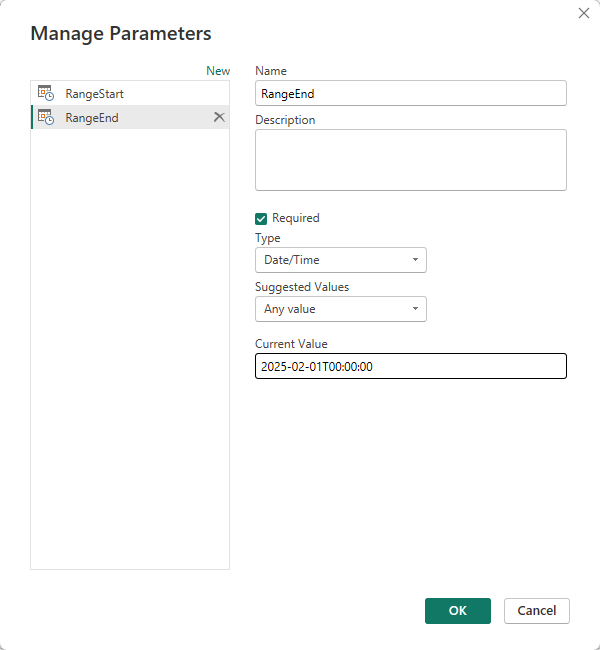Click the Current Value field with 2025-02-01T00:00:00
The image size is (600, 650).
[410, 367]
